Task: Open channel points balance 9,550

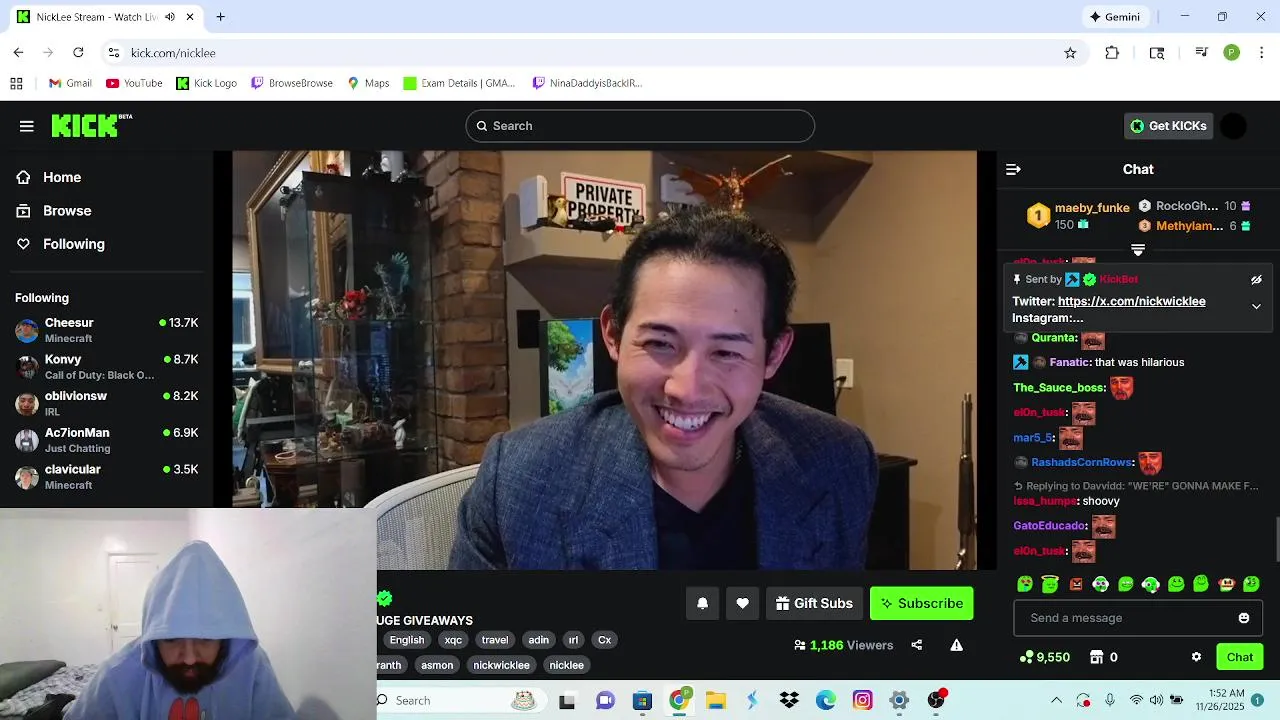Action: (x=1044, y=657)
